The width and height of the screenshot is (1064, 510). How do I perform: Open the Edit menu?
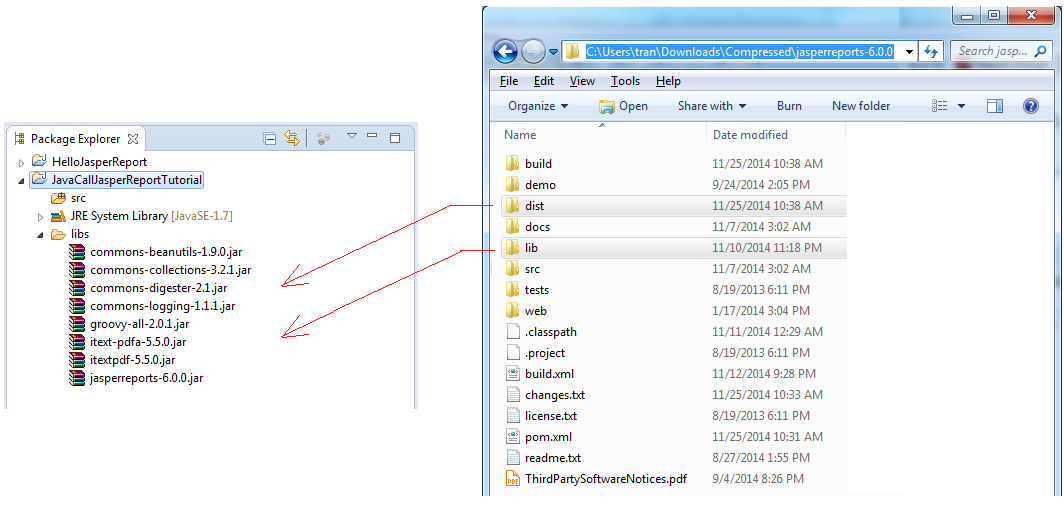click(544, 81)
